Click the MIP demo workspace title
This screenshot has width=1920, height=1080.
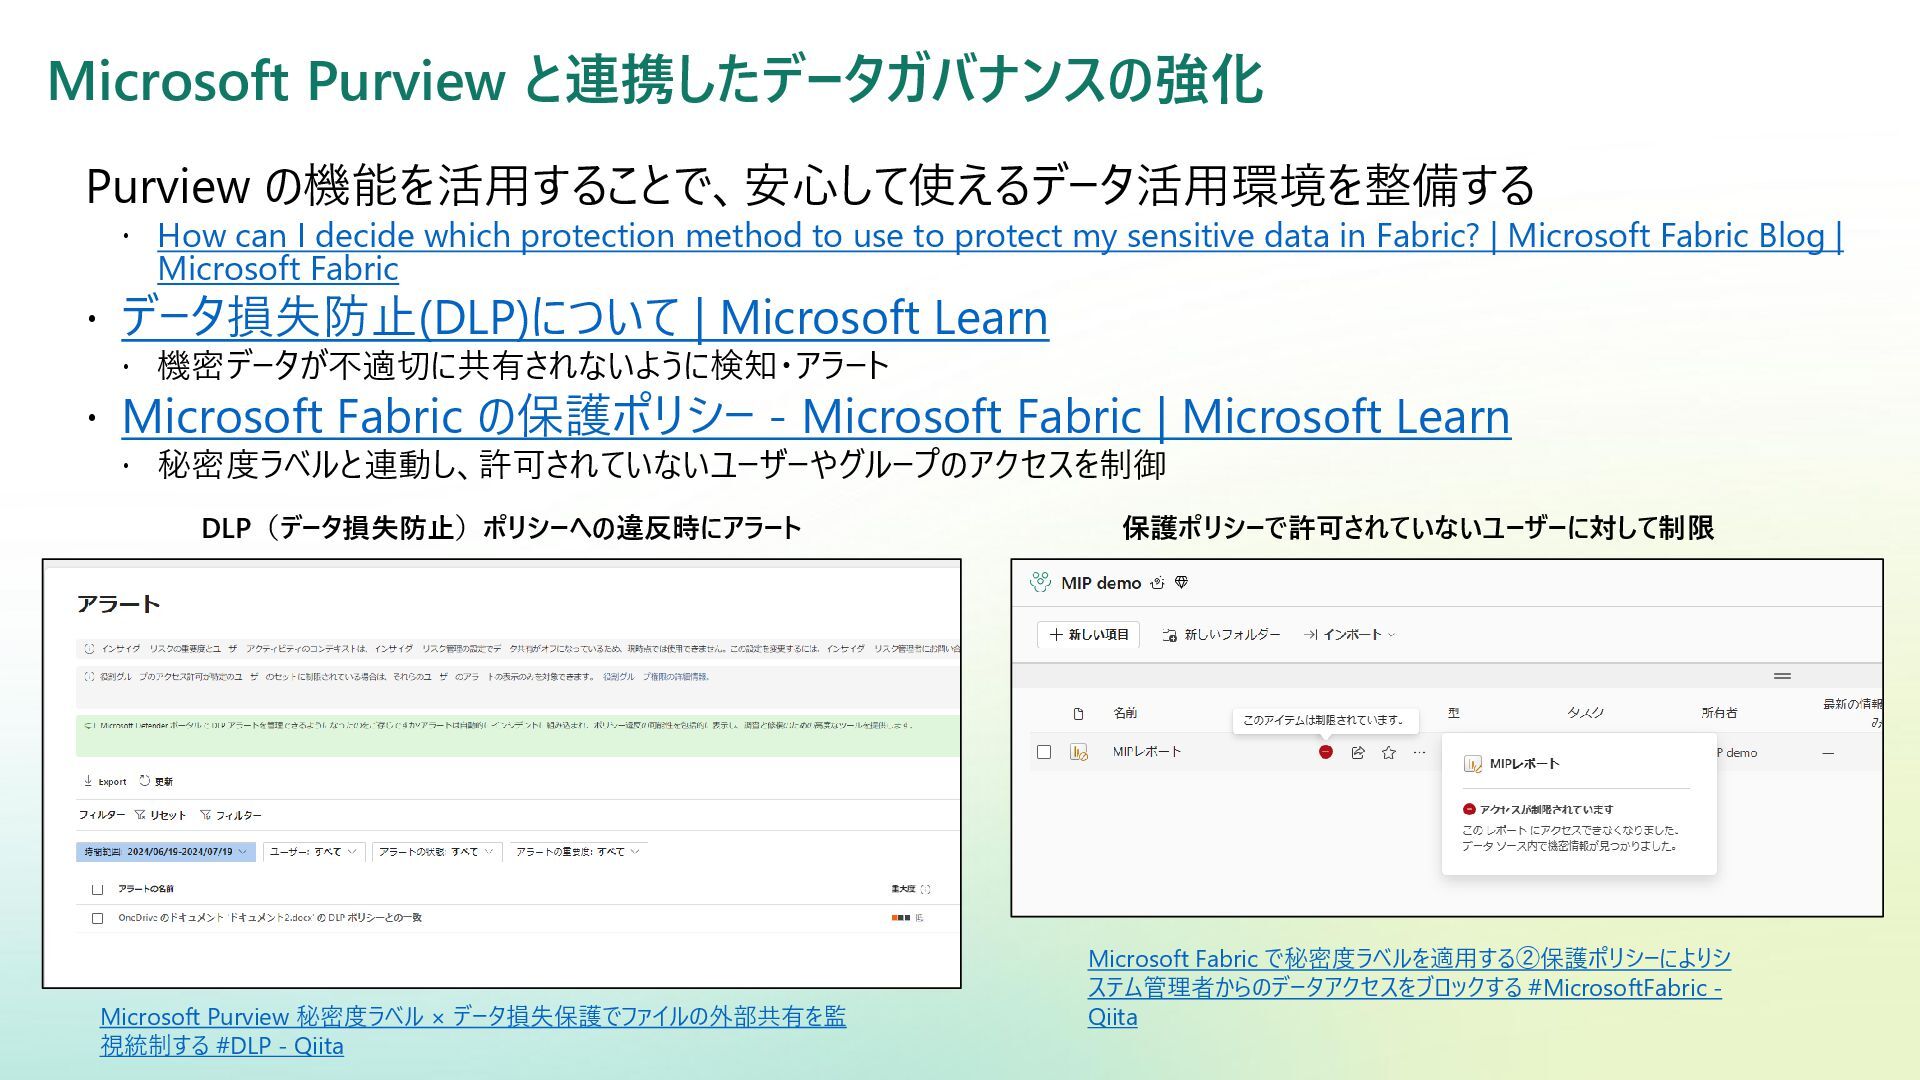tap(1101, 583)
